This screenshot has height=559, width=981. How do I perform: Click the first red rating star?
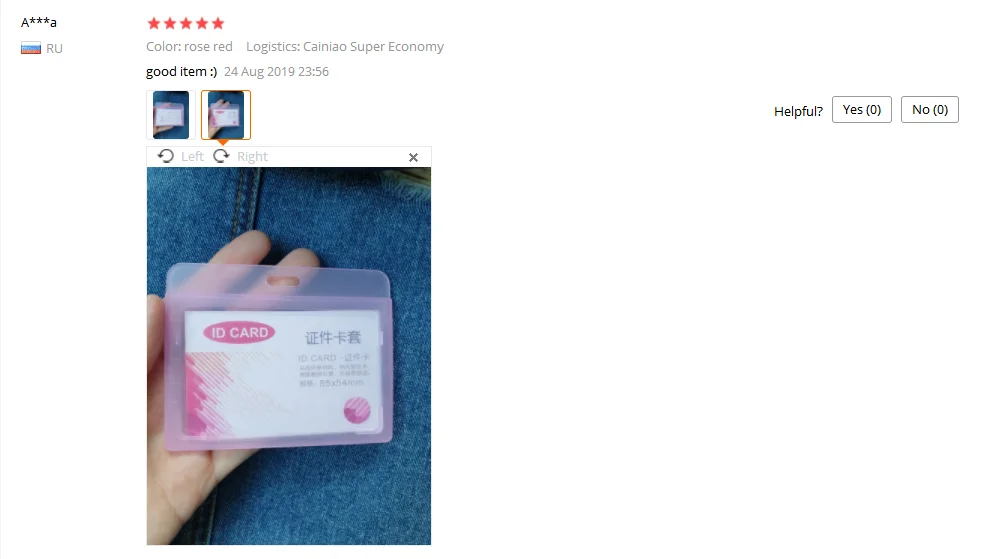[x=154, y=24]
